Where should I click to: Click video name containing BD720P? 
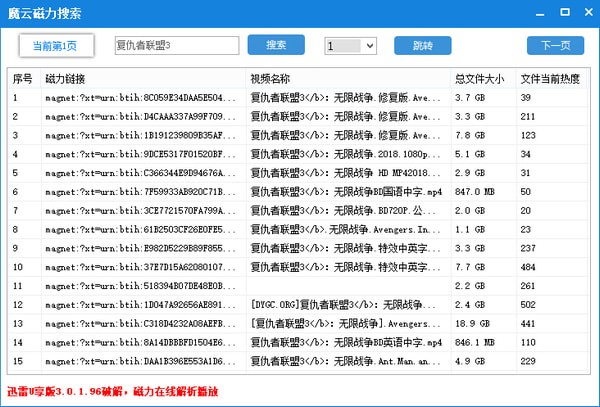343,211
